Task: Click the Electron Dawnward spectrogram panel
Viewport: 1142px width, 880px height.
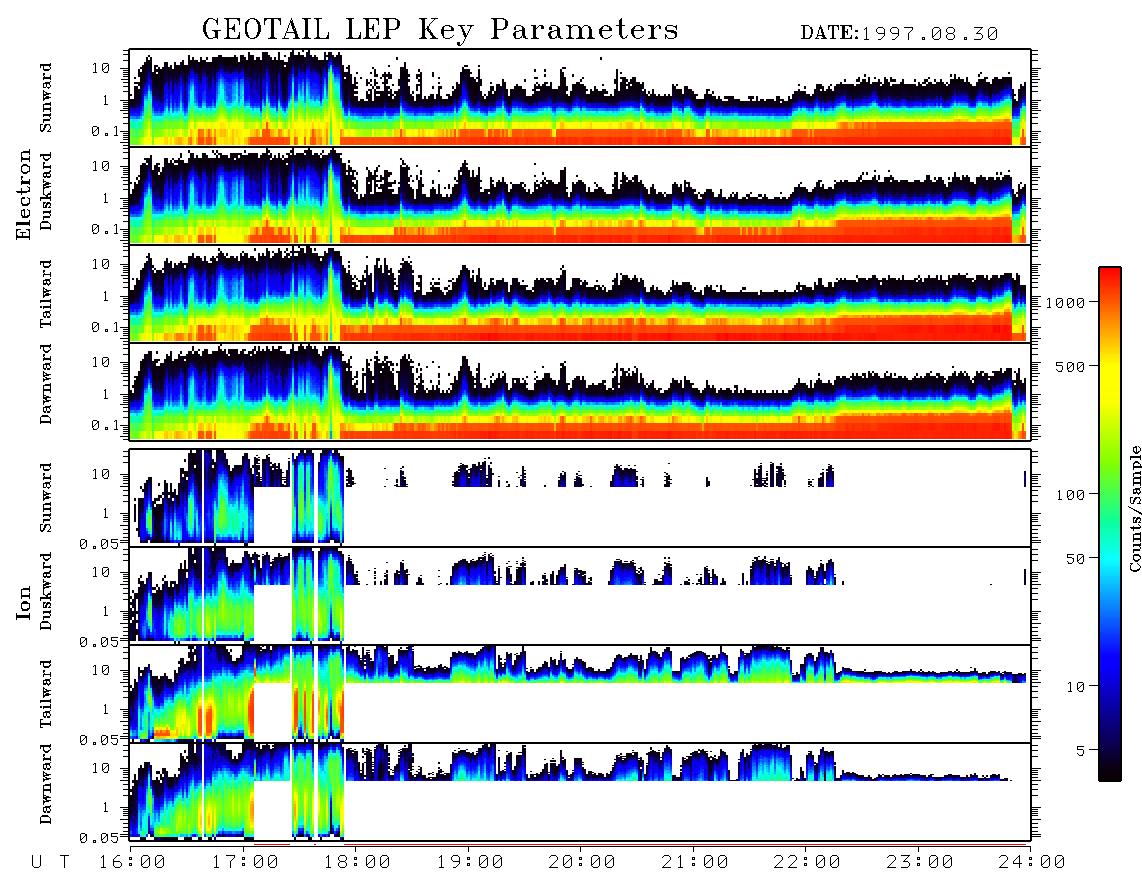Action: click(580, 391)
